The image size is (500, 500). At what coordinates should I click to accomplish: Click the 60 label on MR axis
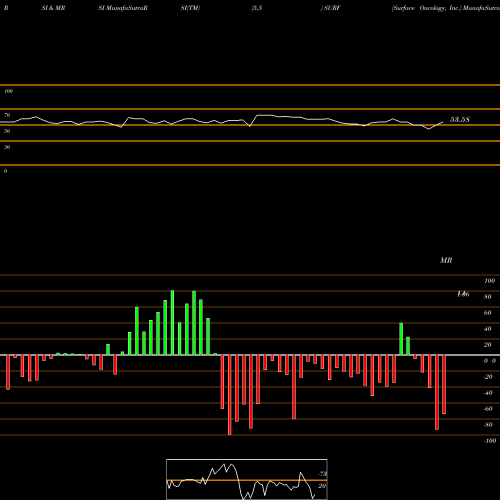[x=488, y=313]
